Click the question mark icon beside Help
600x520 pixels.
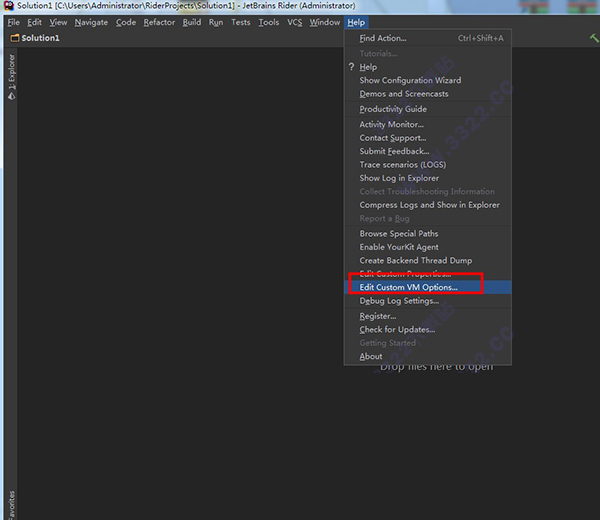[351, 67]
